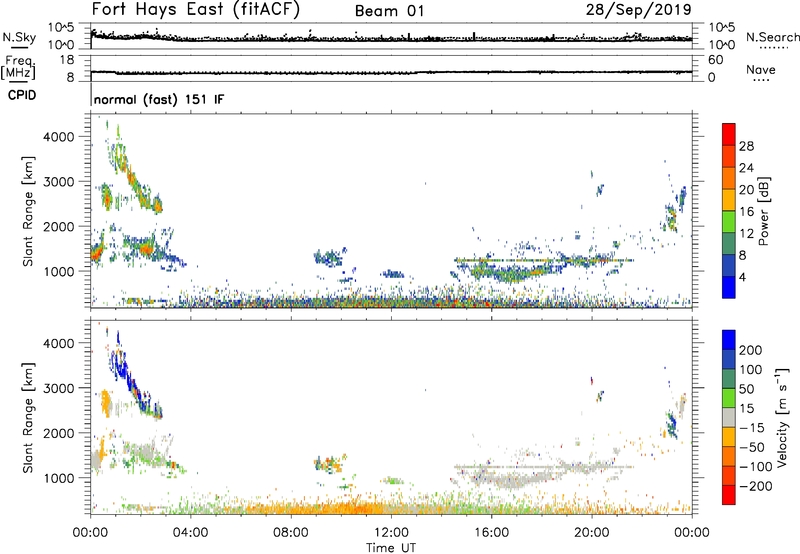Click velocity color bar value '-200'
Image resolution: width=800 pixels, height=554 pixels.
point(756,486)
